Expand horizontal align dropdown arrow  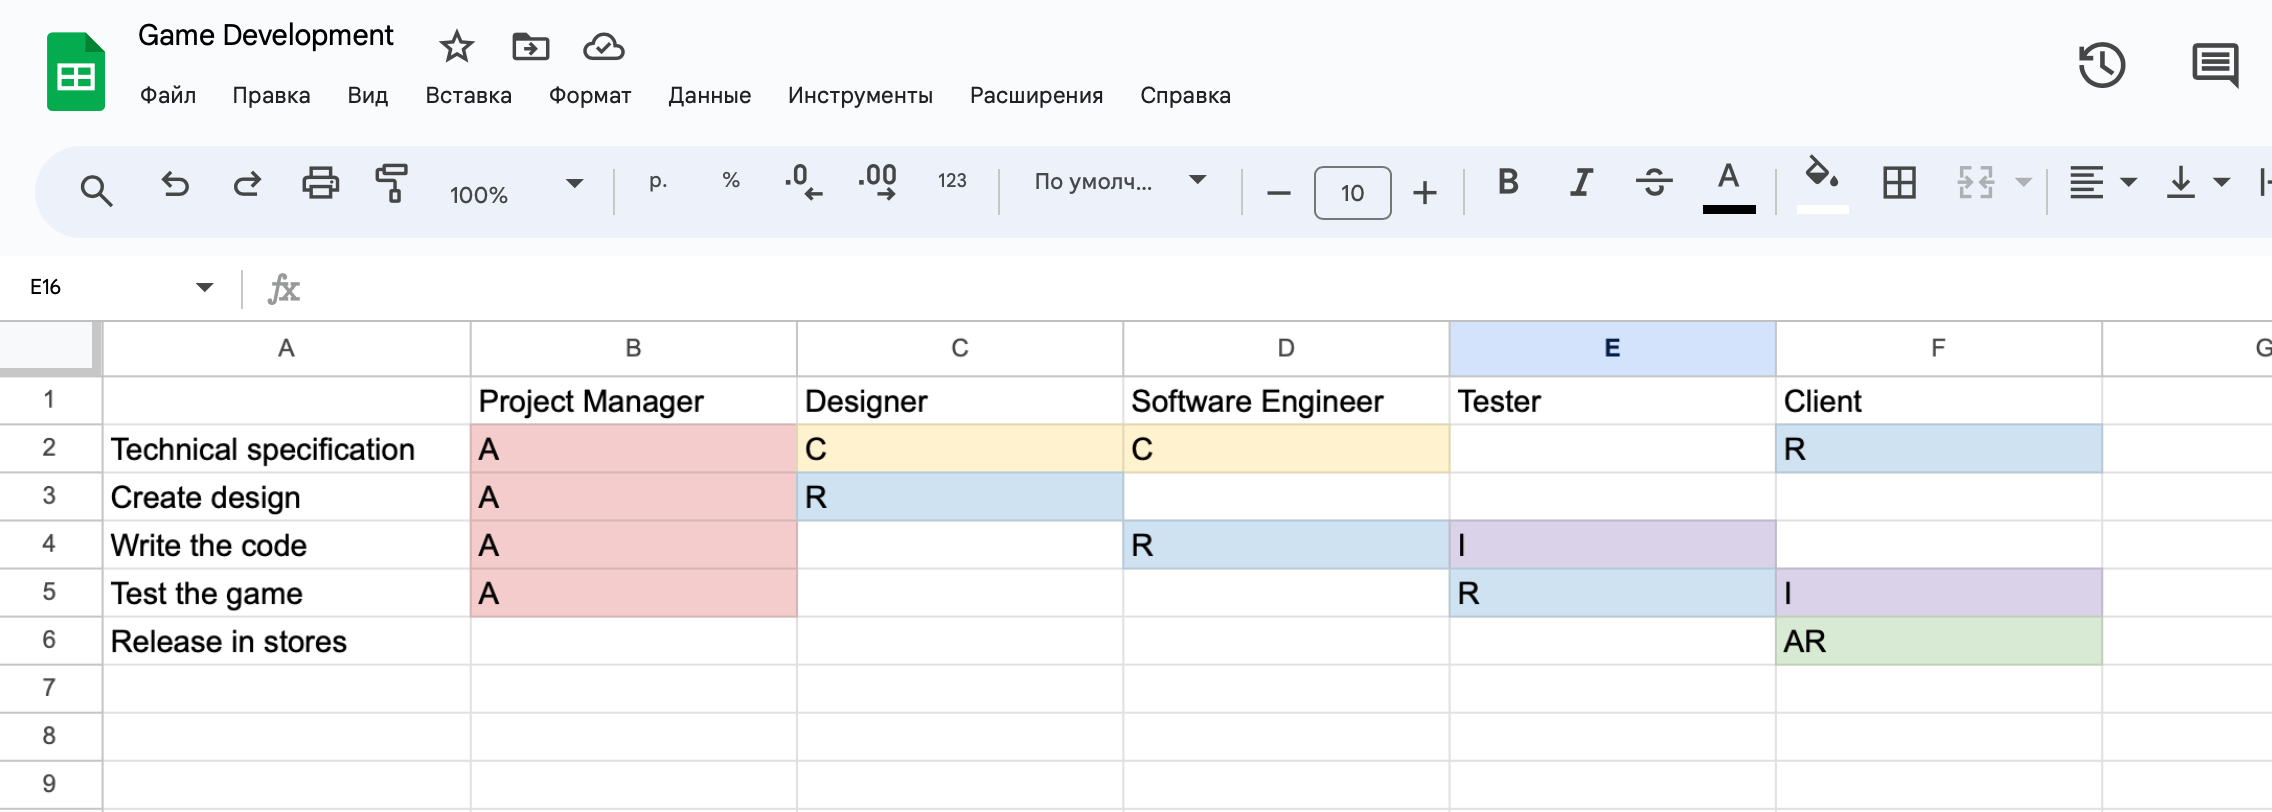click(2129, 183)
